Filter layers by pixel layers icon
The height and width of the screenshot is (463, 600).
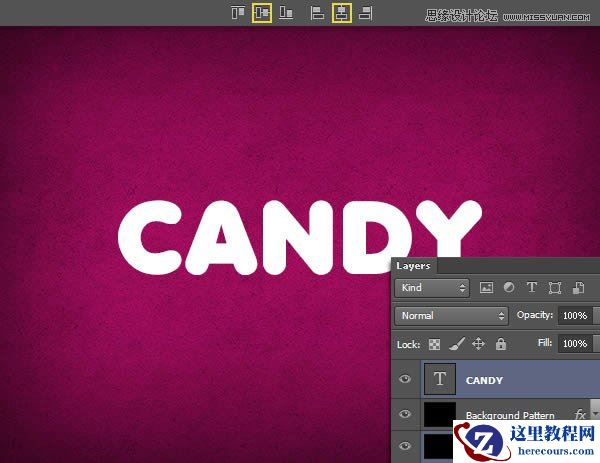[486, 288]
